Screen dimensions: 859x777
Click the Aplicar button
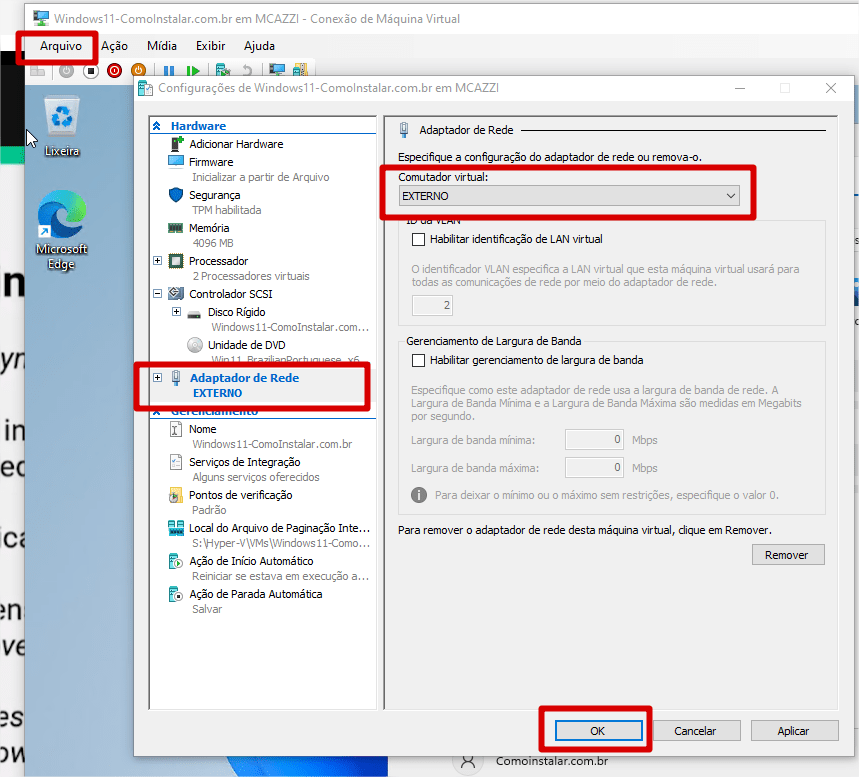tap(793, 731)
